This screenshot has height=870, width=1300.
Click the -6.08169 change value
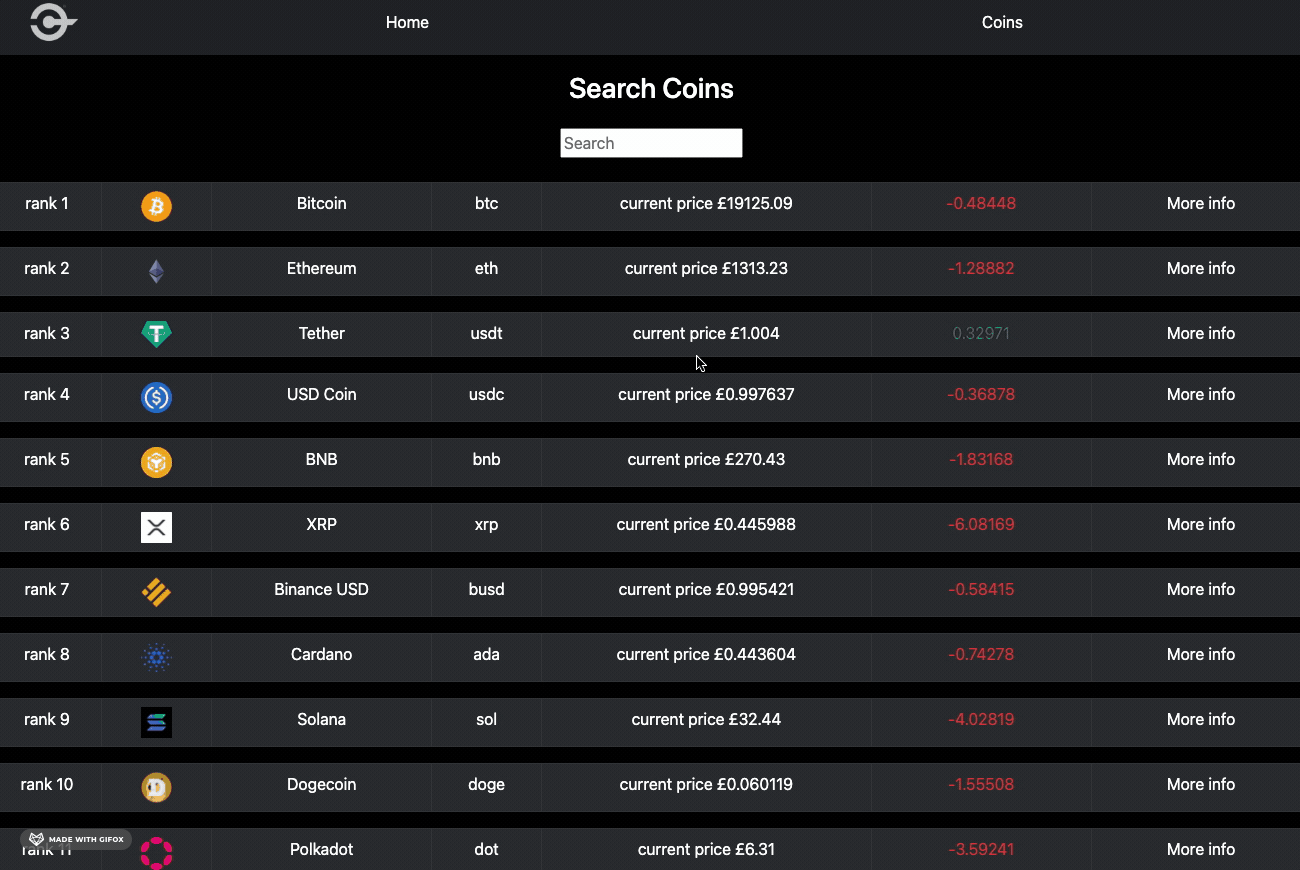pyautogui.click(x=981, y=524)
